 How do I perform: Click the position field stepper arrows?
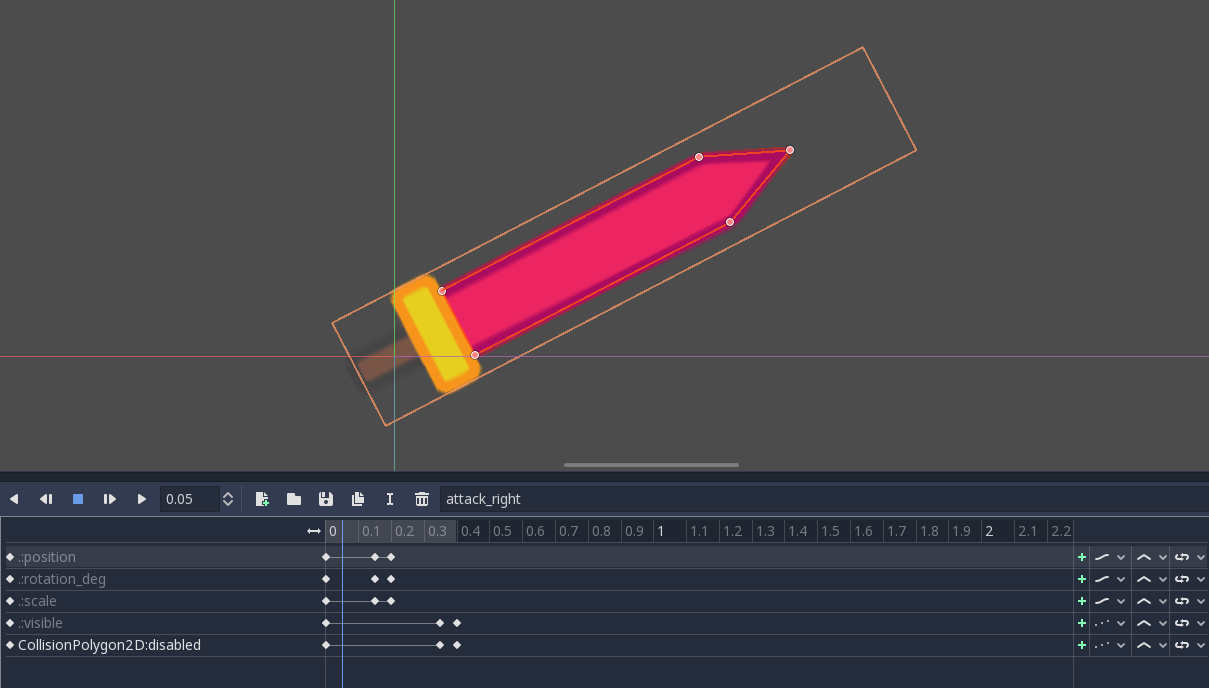tap(228, 499)
